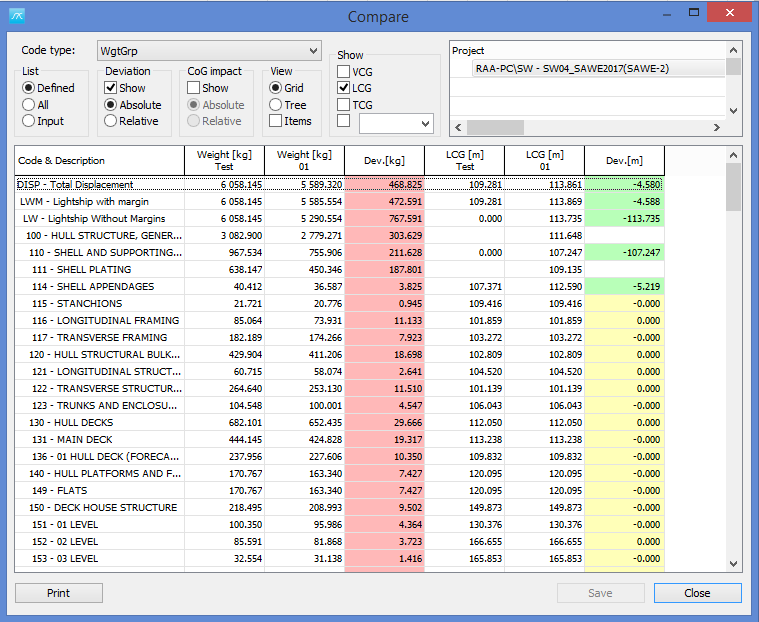Click the Close button at bottom
759x622 pixels.
pos(697,593)
